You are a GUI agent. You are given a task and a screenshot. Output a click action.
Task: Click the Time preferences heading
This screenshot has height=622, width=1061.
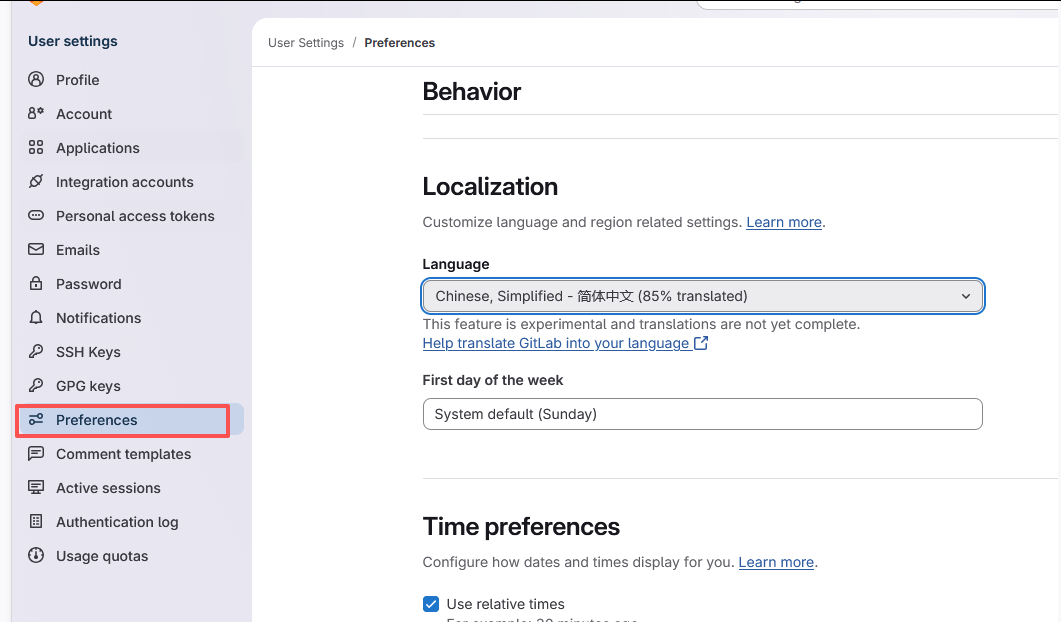(x=521, y=527)
